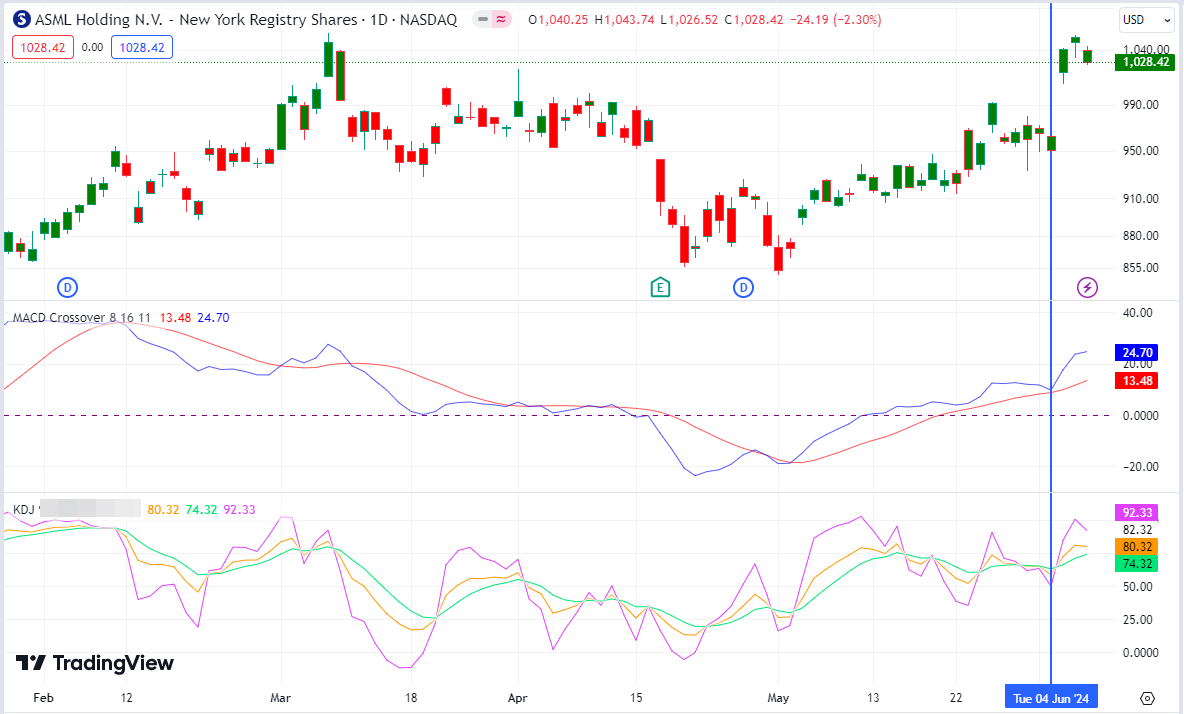Click the first dividend D marker in February

pos(67,288)
